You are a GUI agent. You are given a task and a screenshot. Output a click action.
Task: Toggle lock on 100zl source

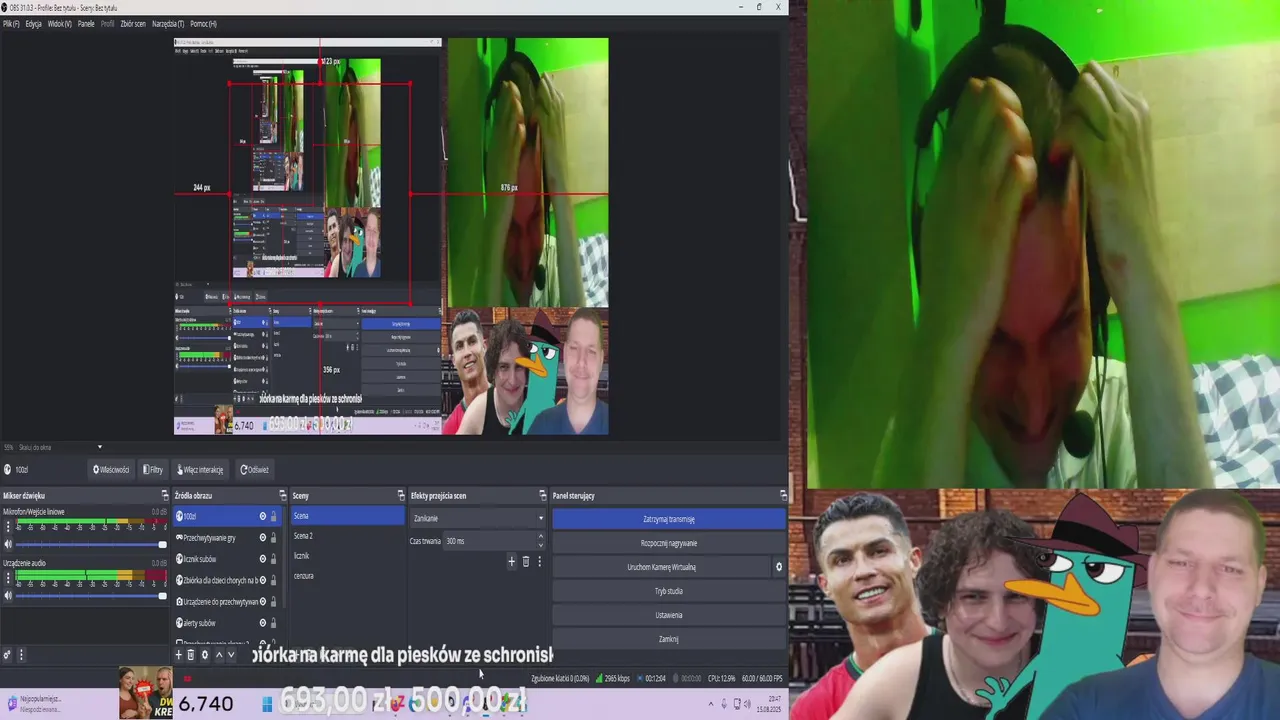click(x=274, y=517)
